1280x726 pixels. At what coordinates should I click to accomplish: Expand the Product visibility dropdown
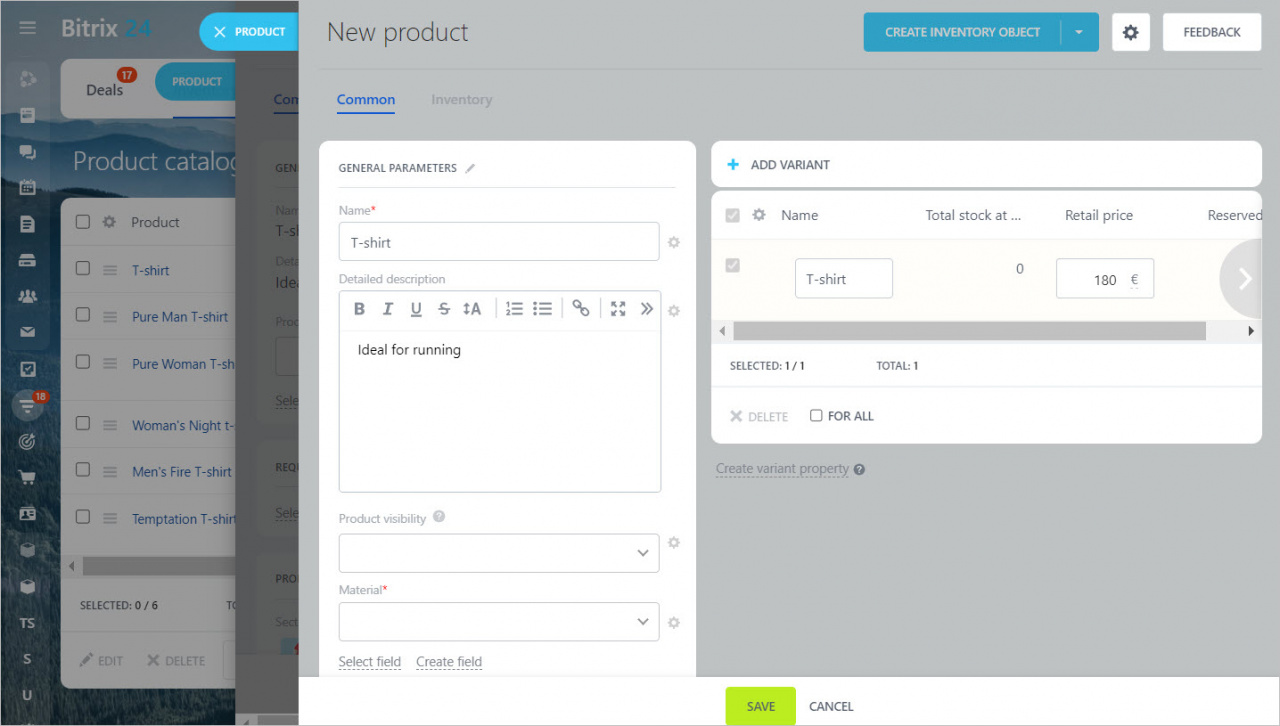[x=499, y=553]
